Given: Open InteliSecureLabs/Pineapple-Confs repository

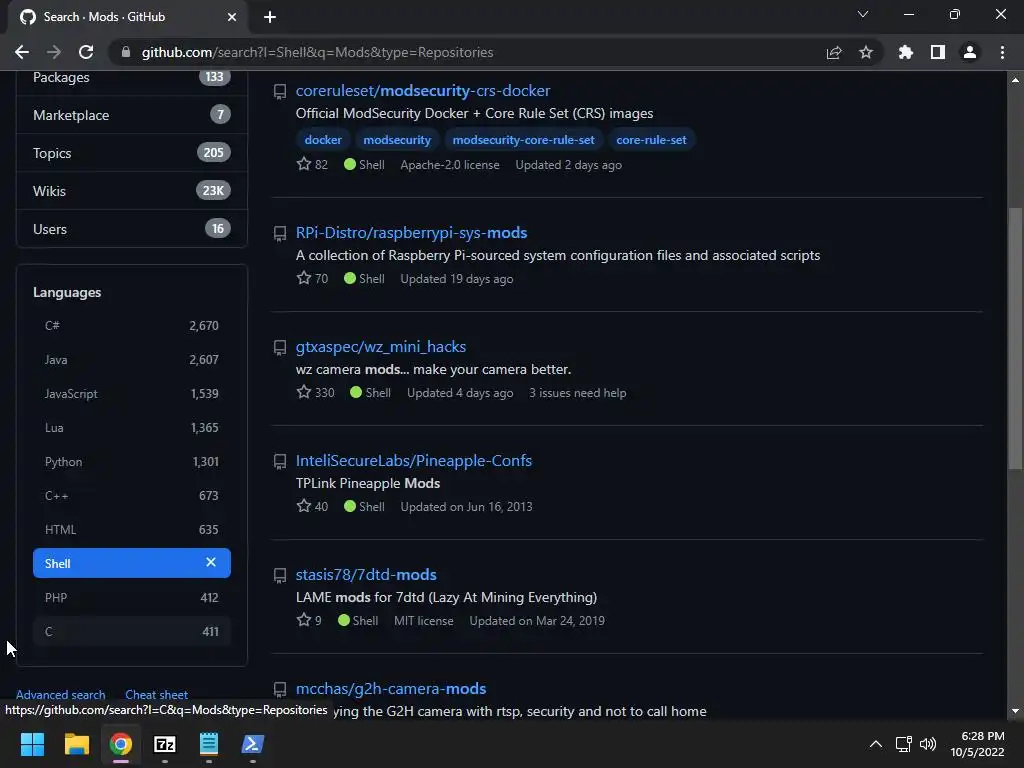Looking at the screenshot, I should tap(413, 460).
